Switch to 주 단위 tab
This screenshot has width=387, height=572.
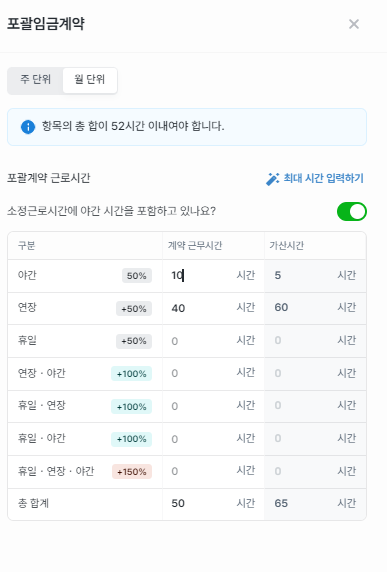[x=35, y=80]
